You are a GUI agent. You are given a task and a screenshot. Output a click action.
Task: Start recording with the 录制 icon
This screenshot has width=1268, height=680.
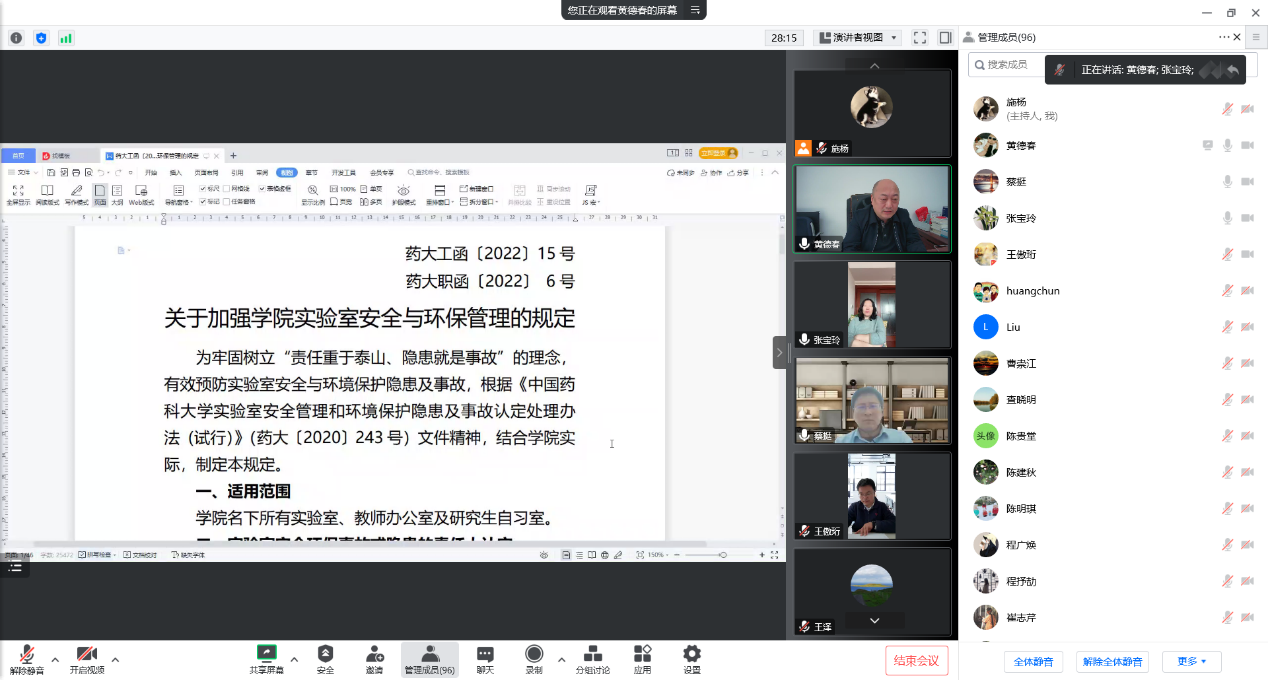pos(534,655)
